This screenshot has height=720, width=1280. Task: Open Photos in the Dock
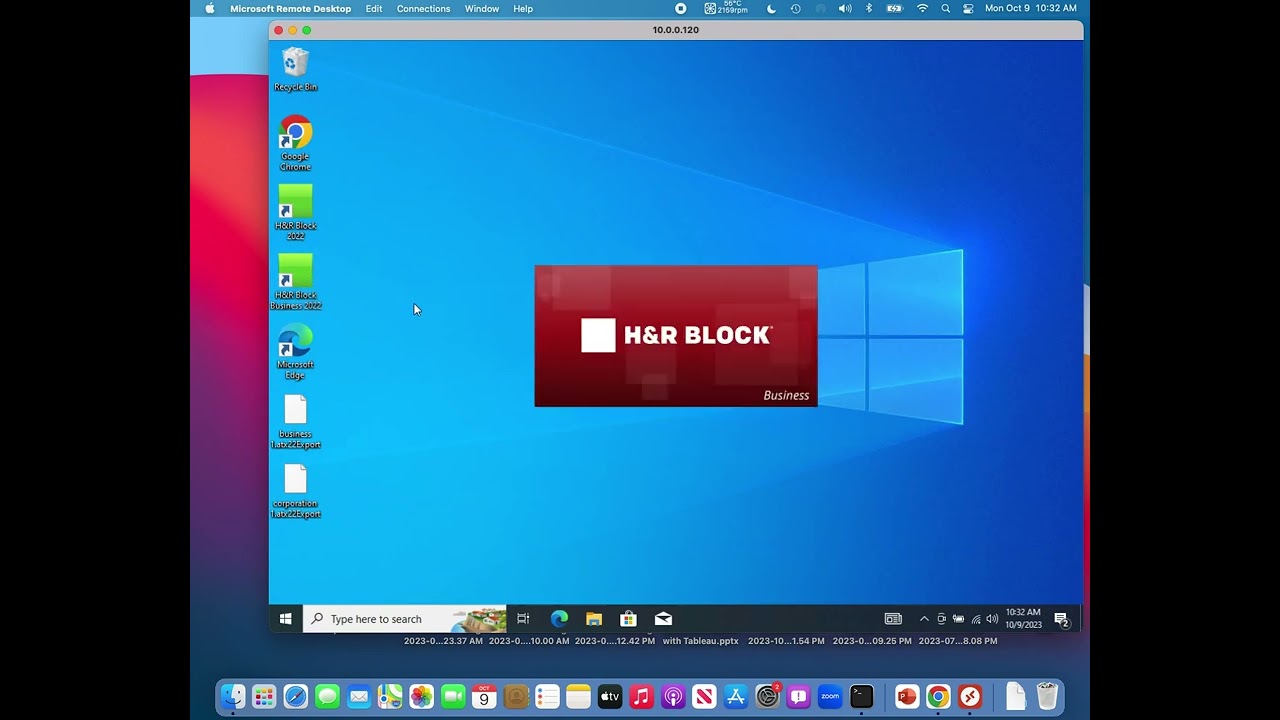(x=422, y=696)
